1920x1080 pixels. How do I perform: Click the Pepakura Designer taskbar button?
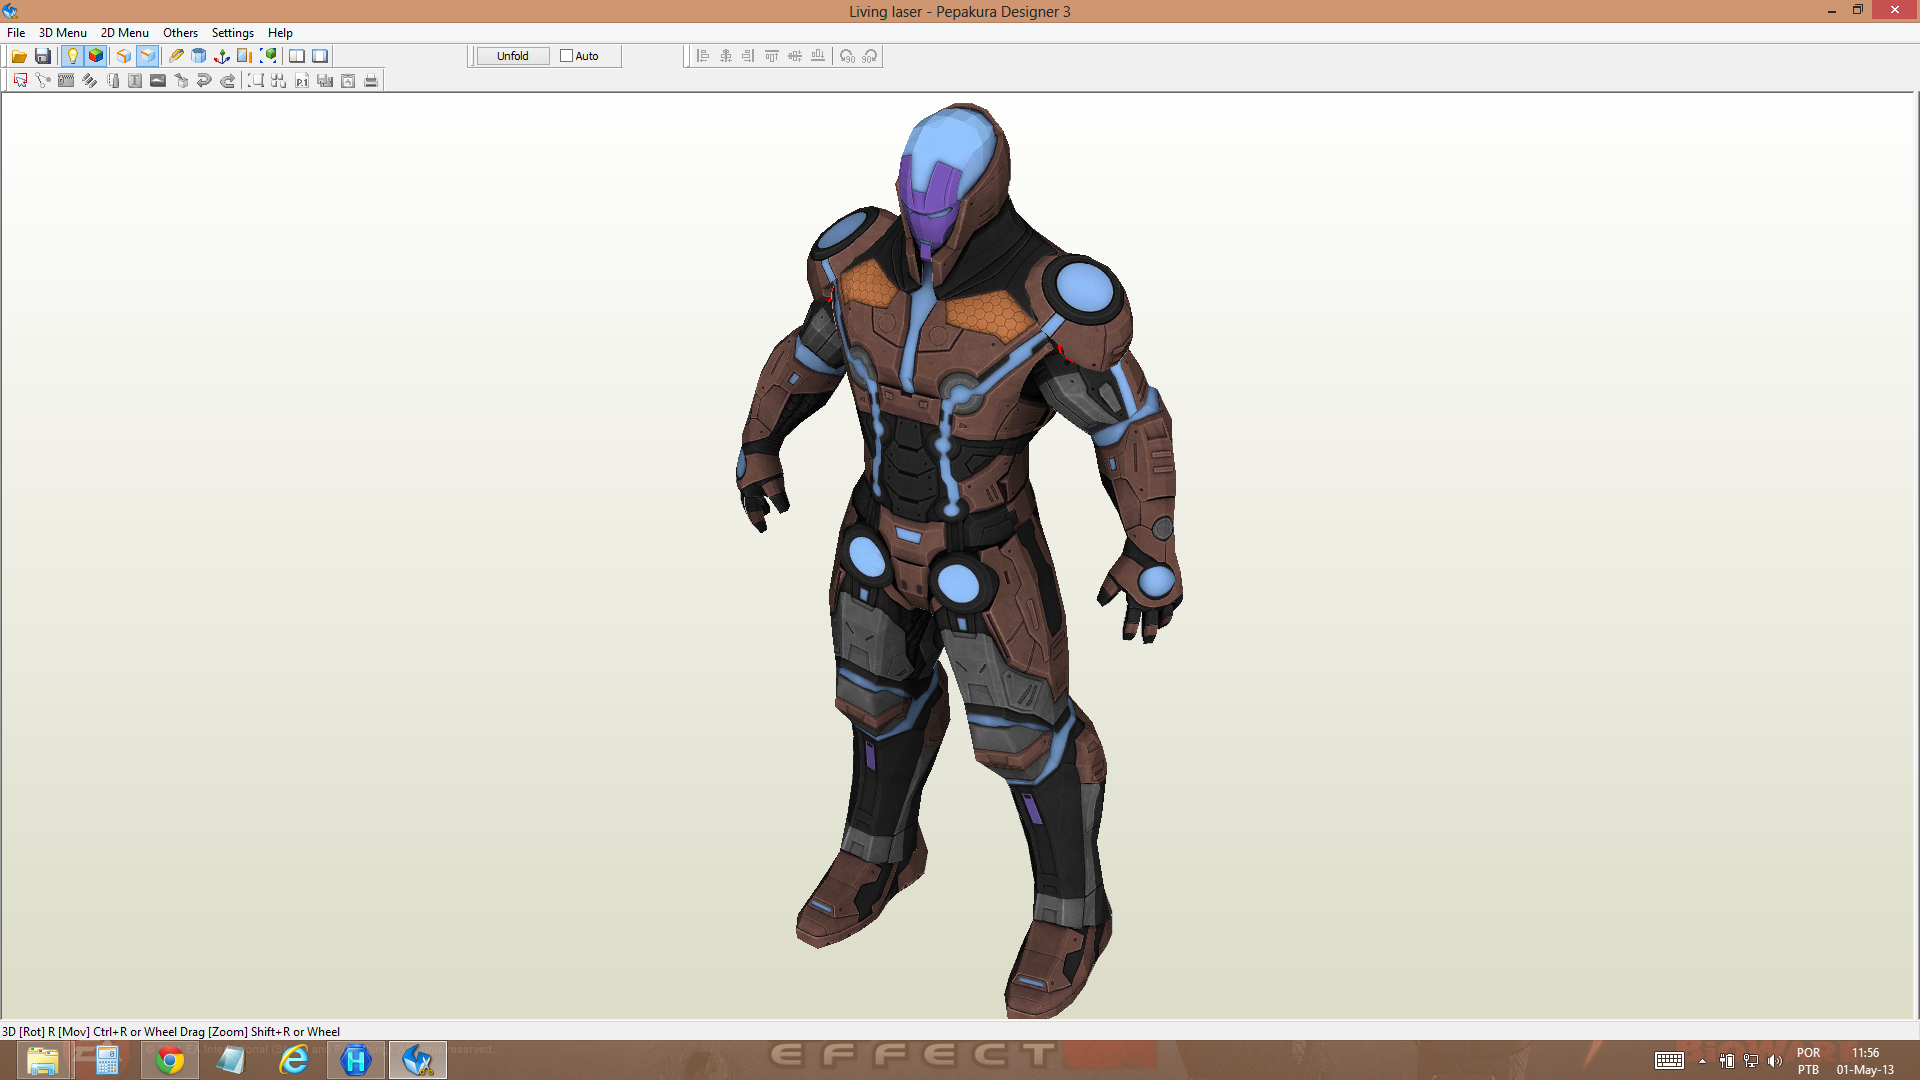click(x=418, y=1060)
